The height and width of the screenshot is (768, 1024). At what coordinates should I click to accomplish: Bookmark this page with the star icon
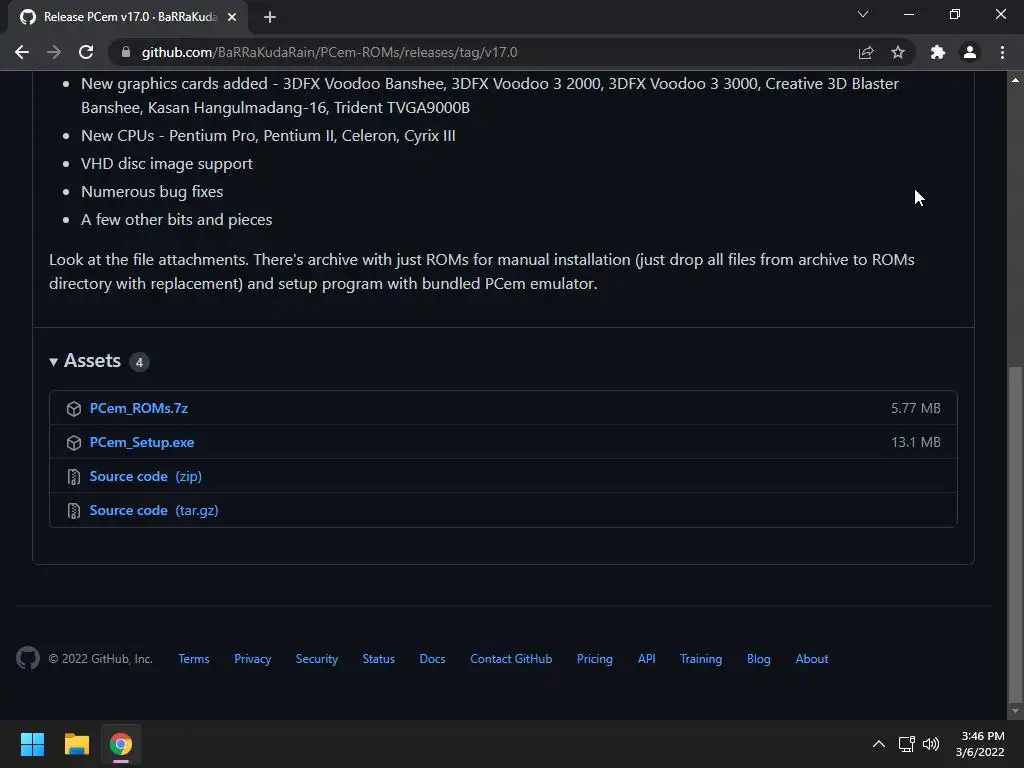click(x=898, y=52)
